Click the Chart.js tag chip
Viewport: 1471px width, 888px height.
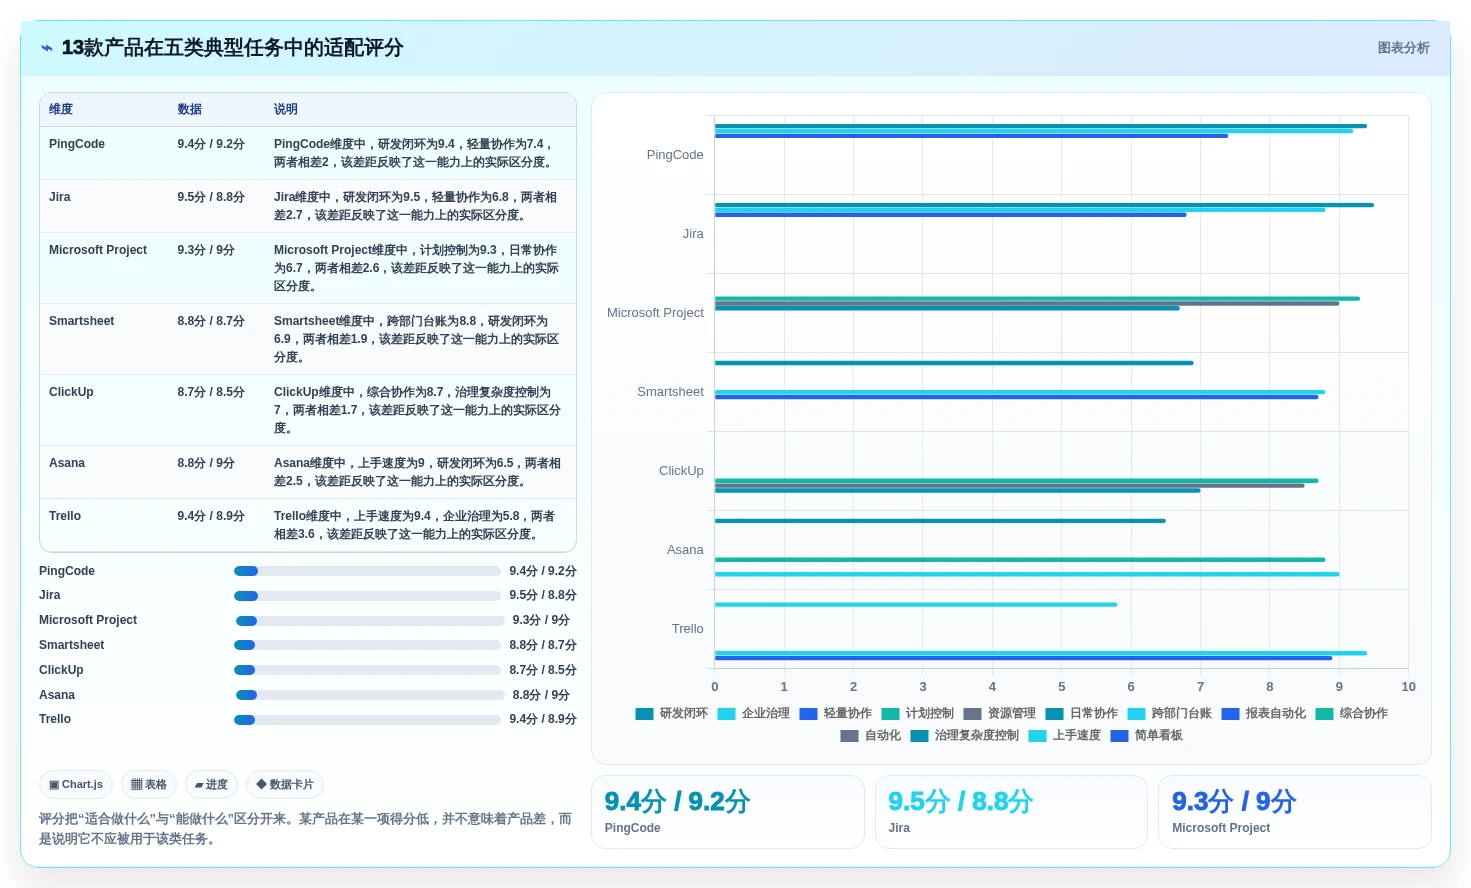[76, 785]
